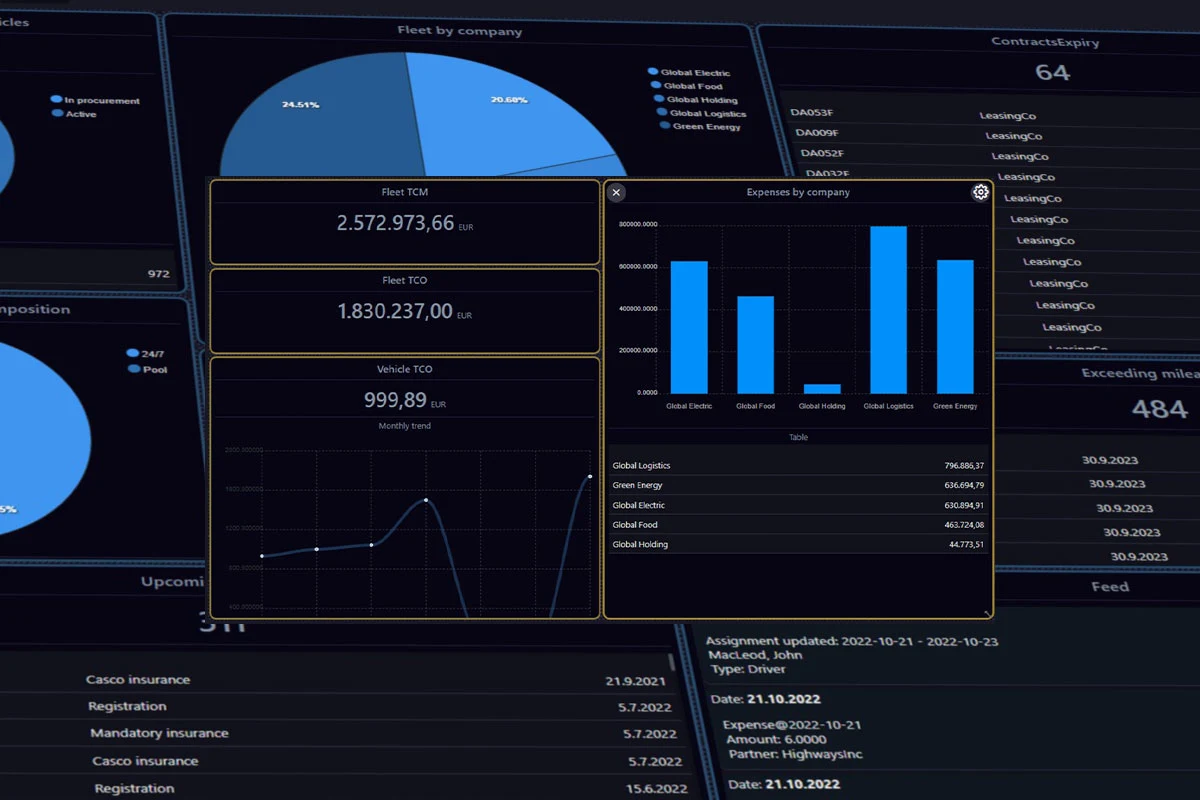
Task: Click the upcoming events list scrollbar
Action: (x=672, y=663)
